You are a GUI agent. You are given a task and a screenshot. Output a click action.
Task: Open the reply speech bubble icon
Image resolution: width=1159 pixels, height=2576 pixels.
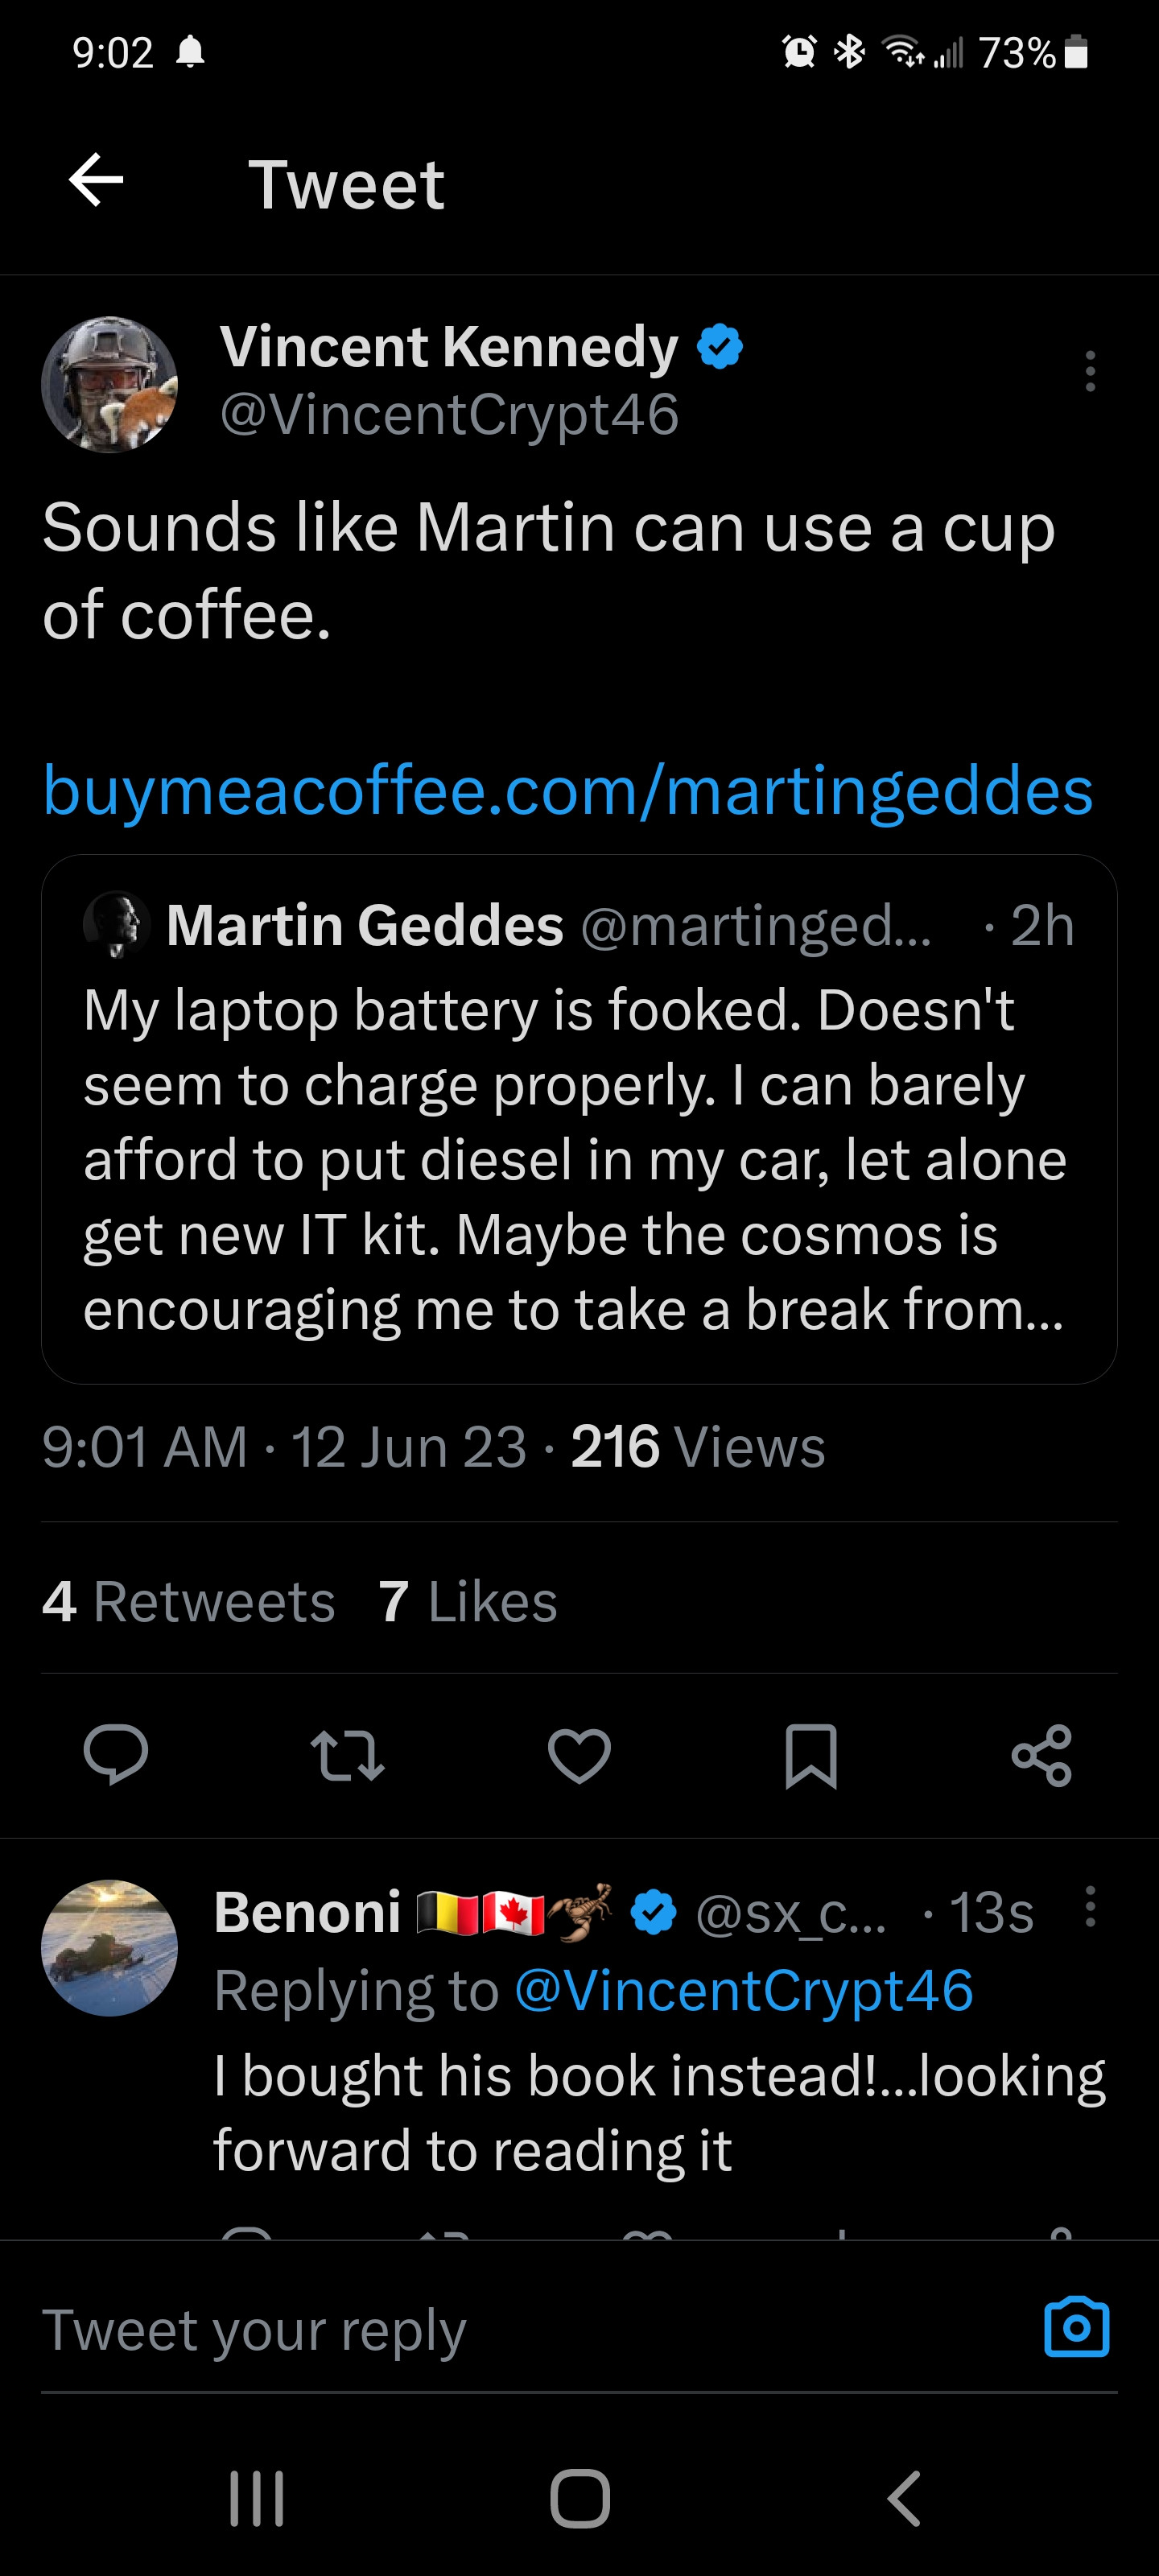[x=116, y=1755]
